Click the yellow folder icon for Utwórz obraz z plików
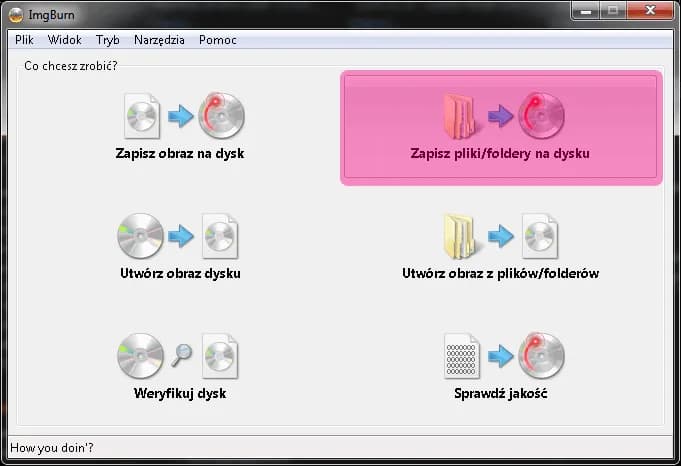 click(462, 236)
